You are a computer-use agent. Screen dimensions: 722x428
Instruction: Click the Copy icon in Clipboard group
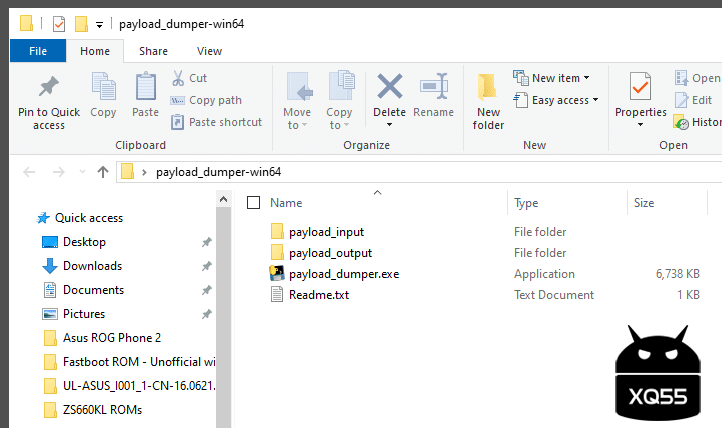click(103, 88)
